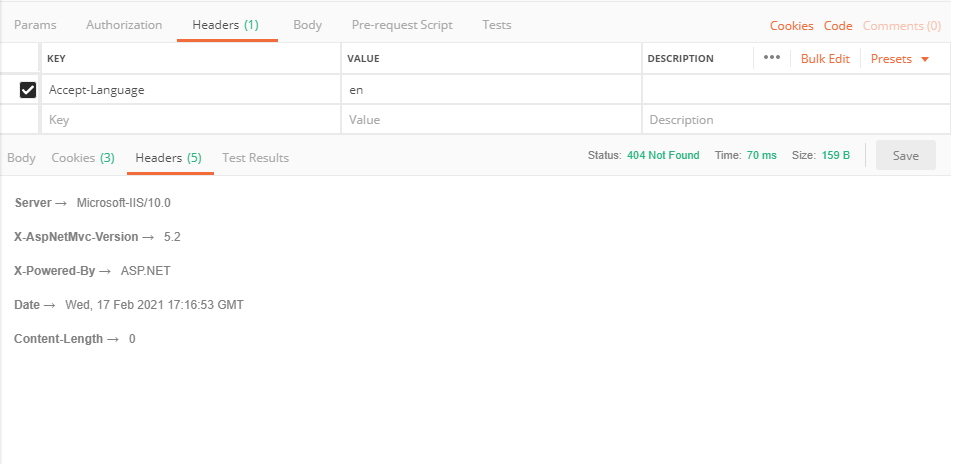This screenshot has width=954, height=464.
Task: Open Comments (0) link
Action: (901, 26)
